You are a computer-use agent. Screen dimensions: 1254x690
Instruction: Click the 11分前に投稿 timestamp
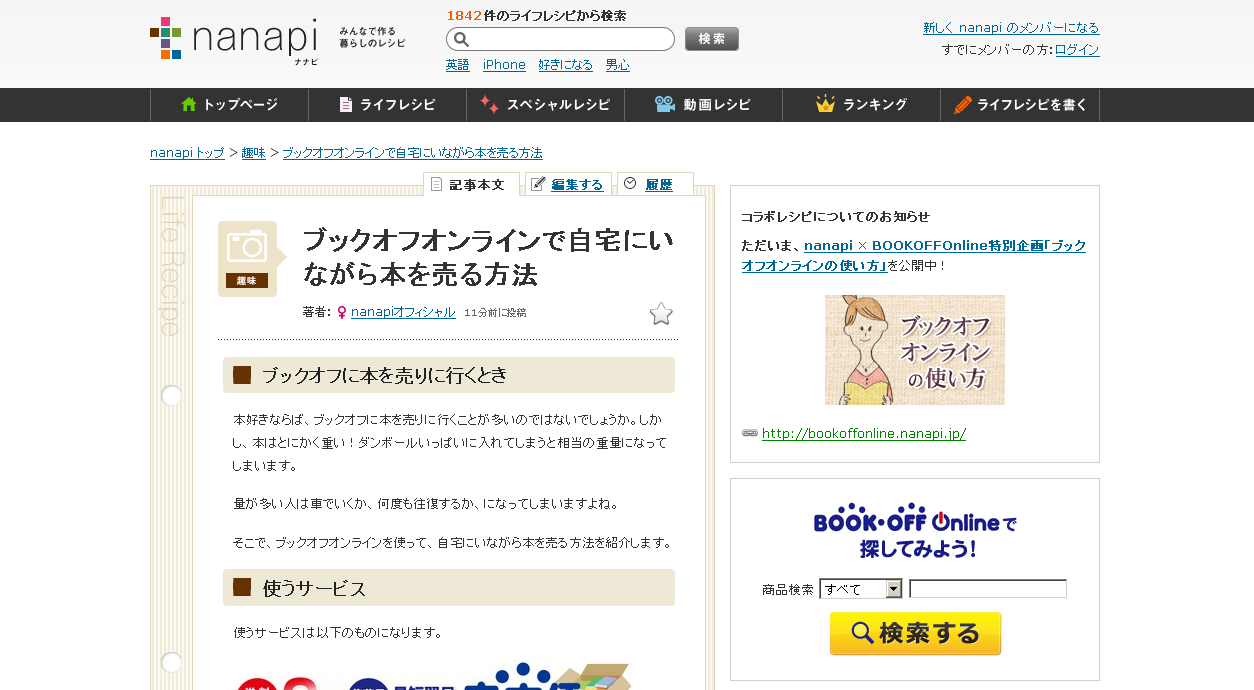click(x=495, y=313)
